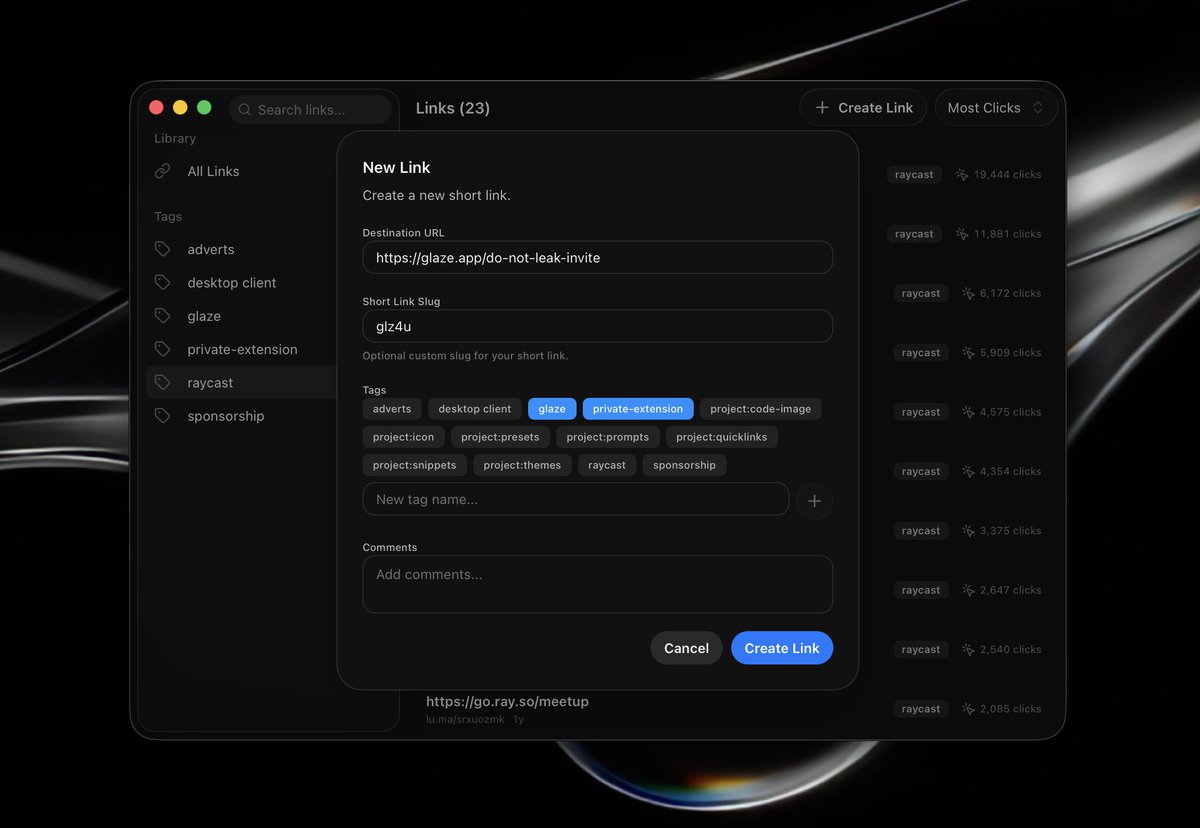Click the tag icon beside raycast in sidebar
Image resolution: width=1200 pixels, height=828 pixels.
(x=162, y=383)
